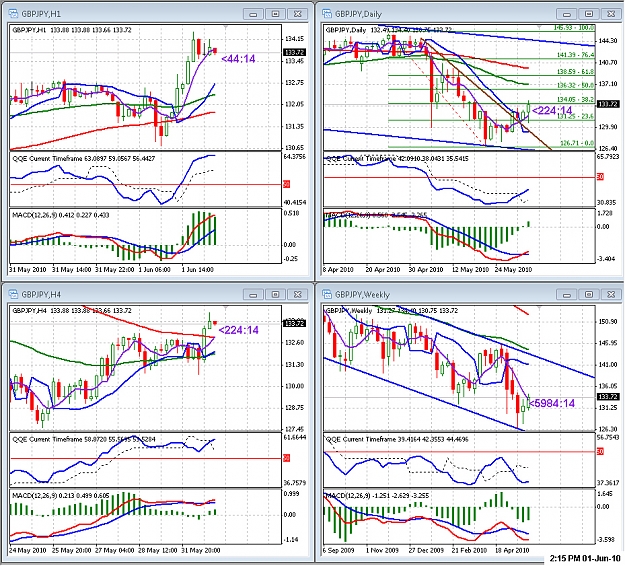Click the 136.32 - 50.0 Fibonacci level label
625x566 pixels.
[x=575, y=85]
